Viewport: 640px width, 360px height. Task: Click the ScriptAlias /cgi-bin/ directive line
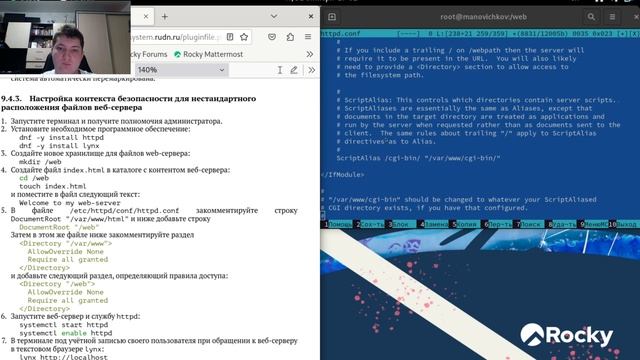pyautogui.click(x=418, y=158)
